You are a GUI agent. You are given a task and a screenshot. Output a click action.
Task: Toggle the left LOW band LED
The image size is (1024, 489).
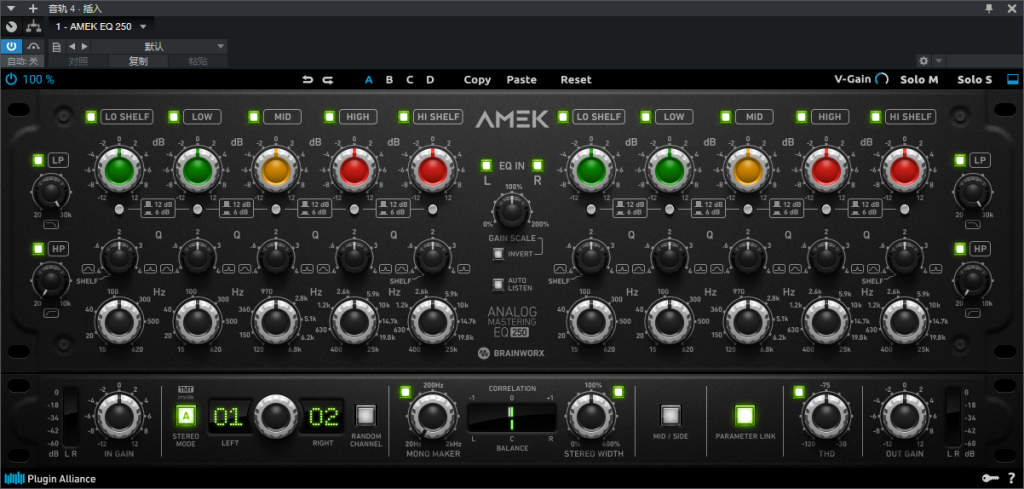(x=174, y=117)
